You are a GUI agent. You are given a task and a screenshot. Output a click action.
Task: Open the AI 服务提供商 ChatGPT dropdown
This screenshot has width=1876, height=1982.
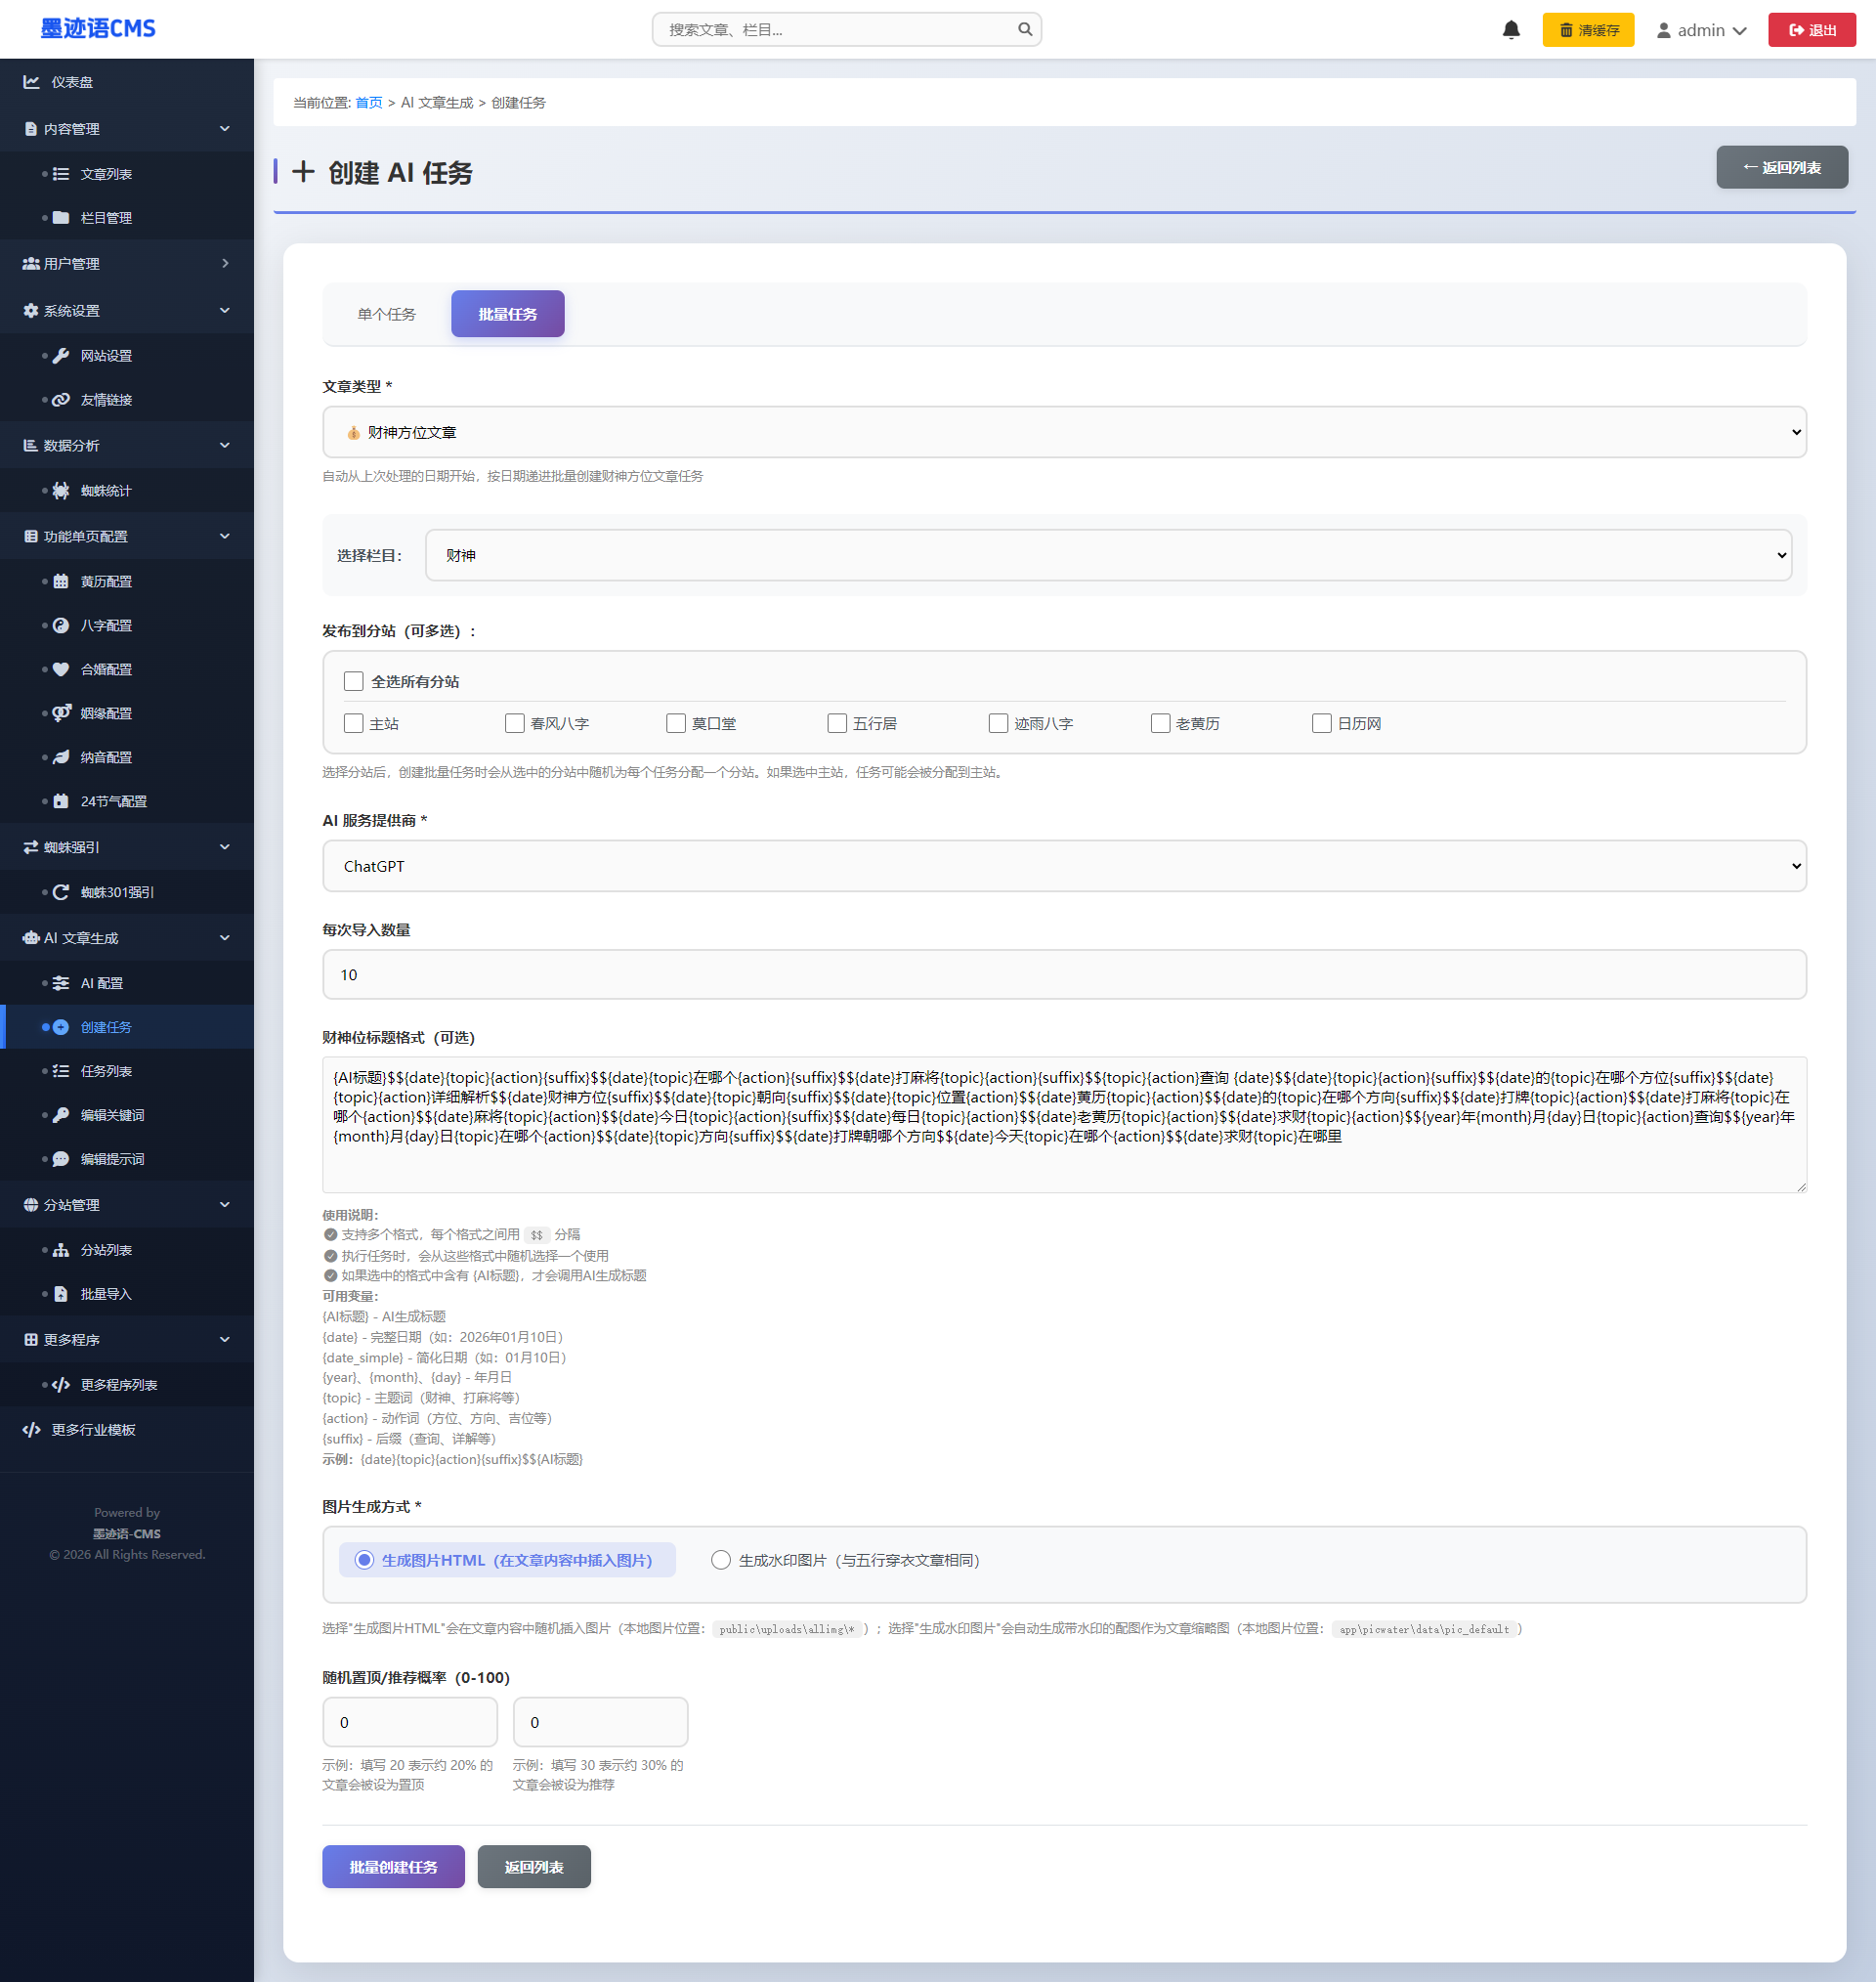[x=1063, y=866]
